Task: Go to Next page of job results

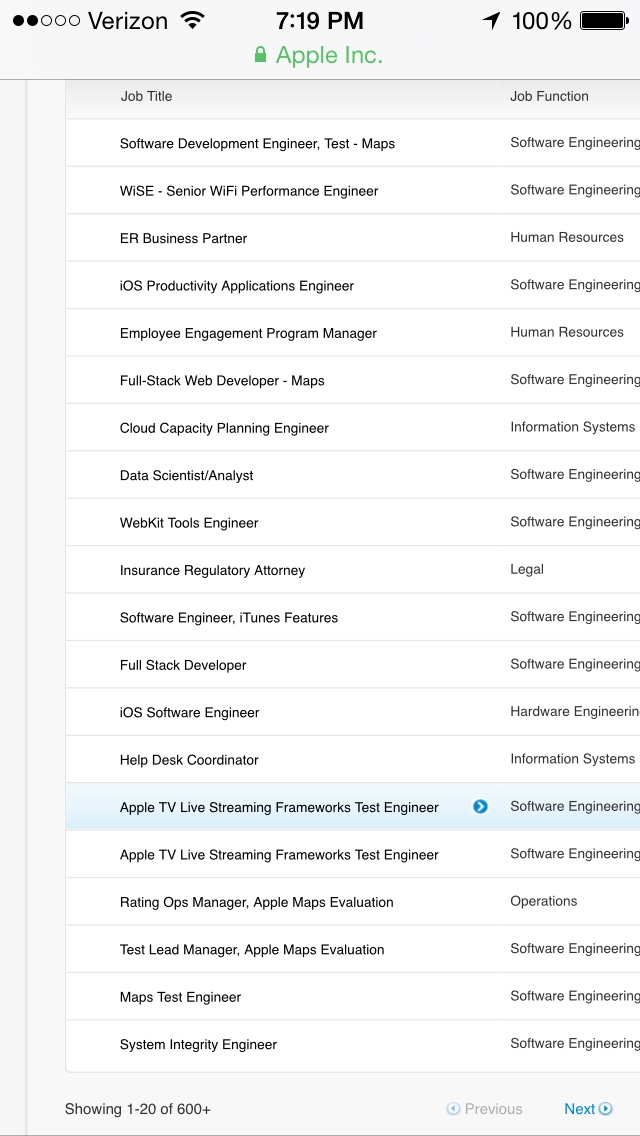Action: tap(580, 1109)
